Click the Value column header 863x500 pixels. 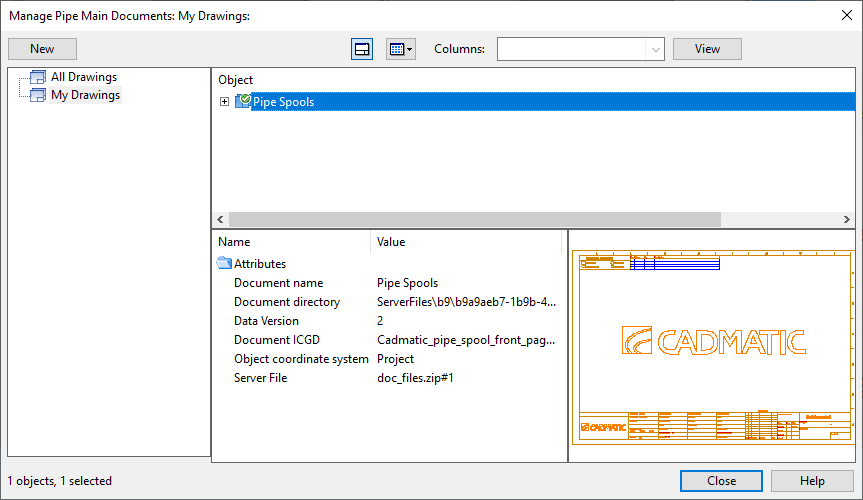[x=391, y=242]
